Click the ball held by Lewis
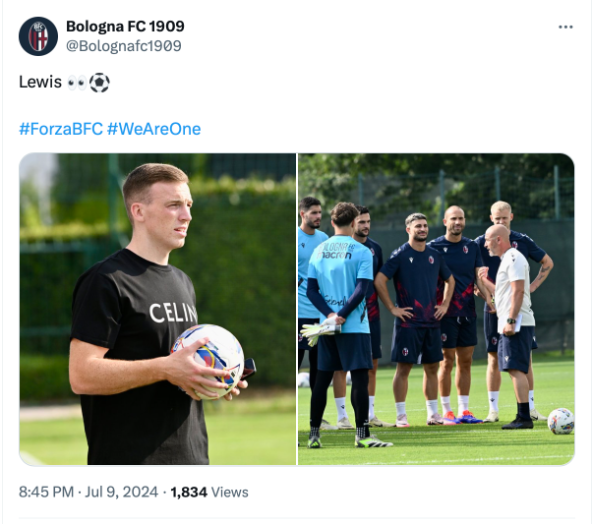 (208, 361)
